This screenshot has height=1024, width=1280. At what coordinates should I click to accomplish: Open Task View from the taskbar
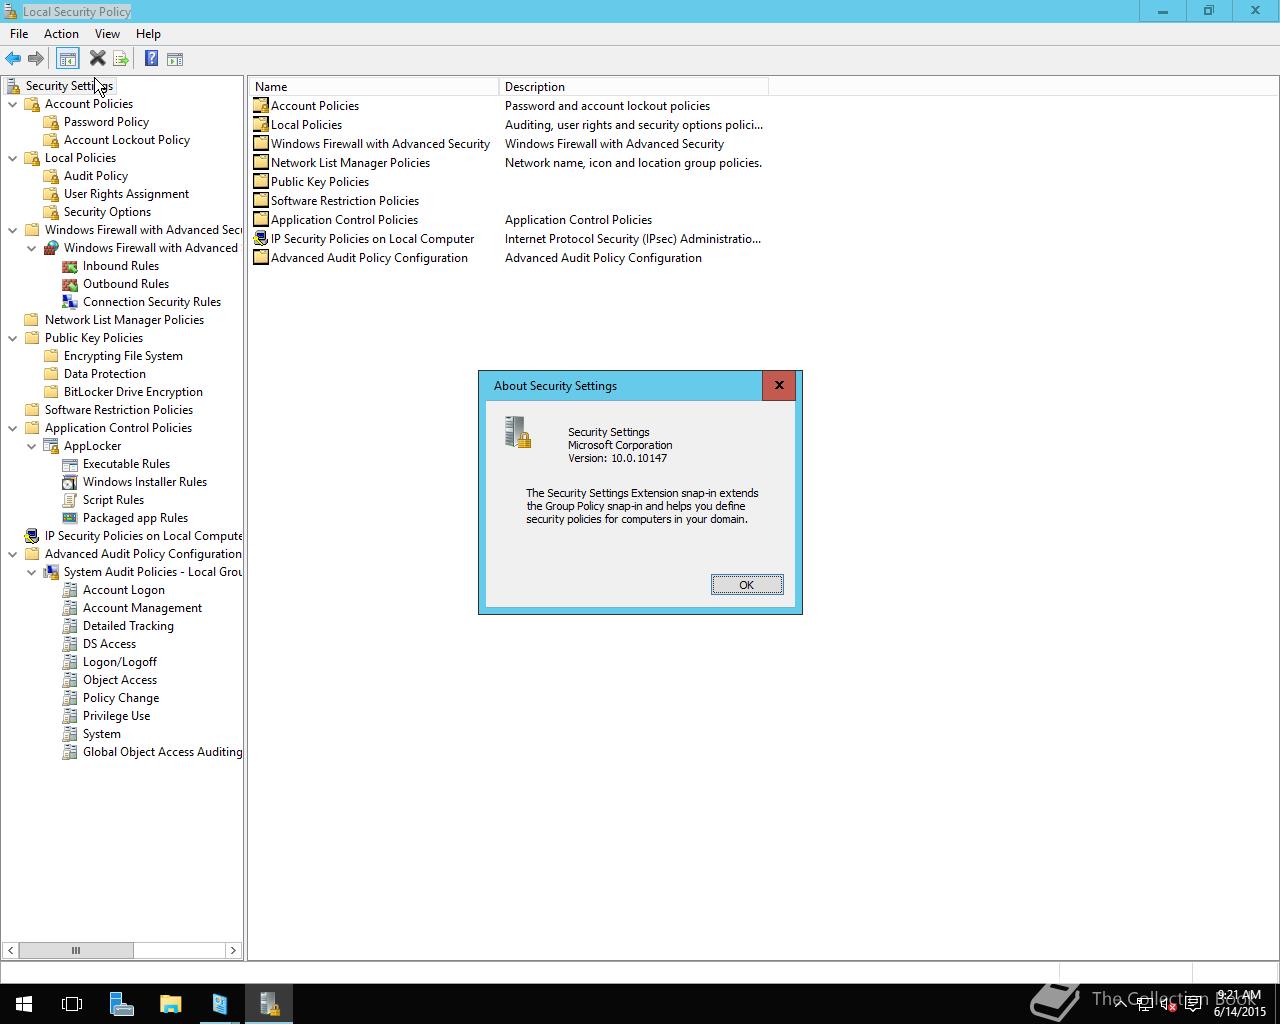point(72,1004)
